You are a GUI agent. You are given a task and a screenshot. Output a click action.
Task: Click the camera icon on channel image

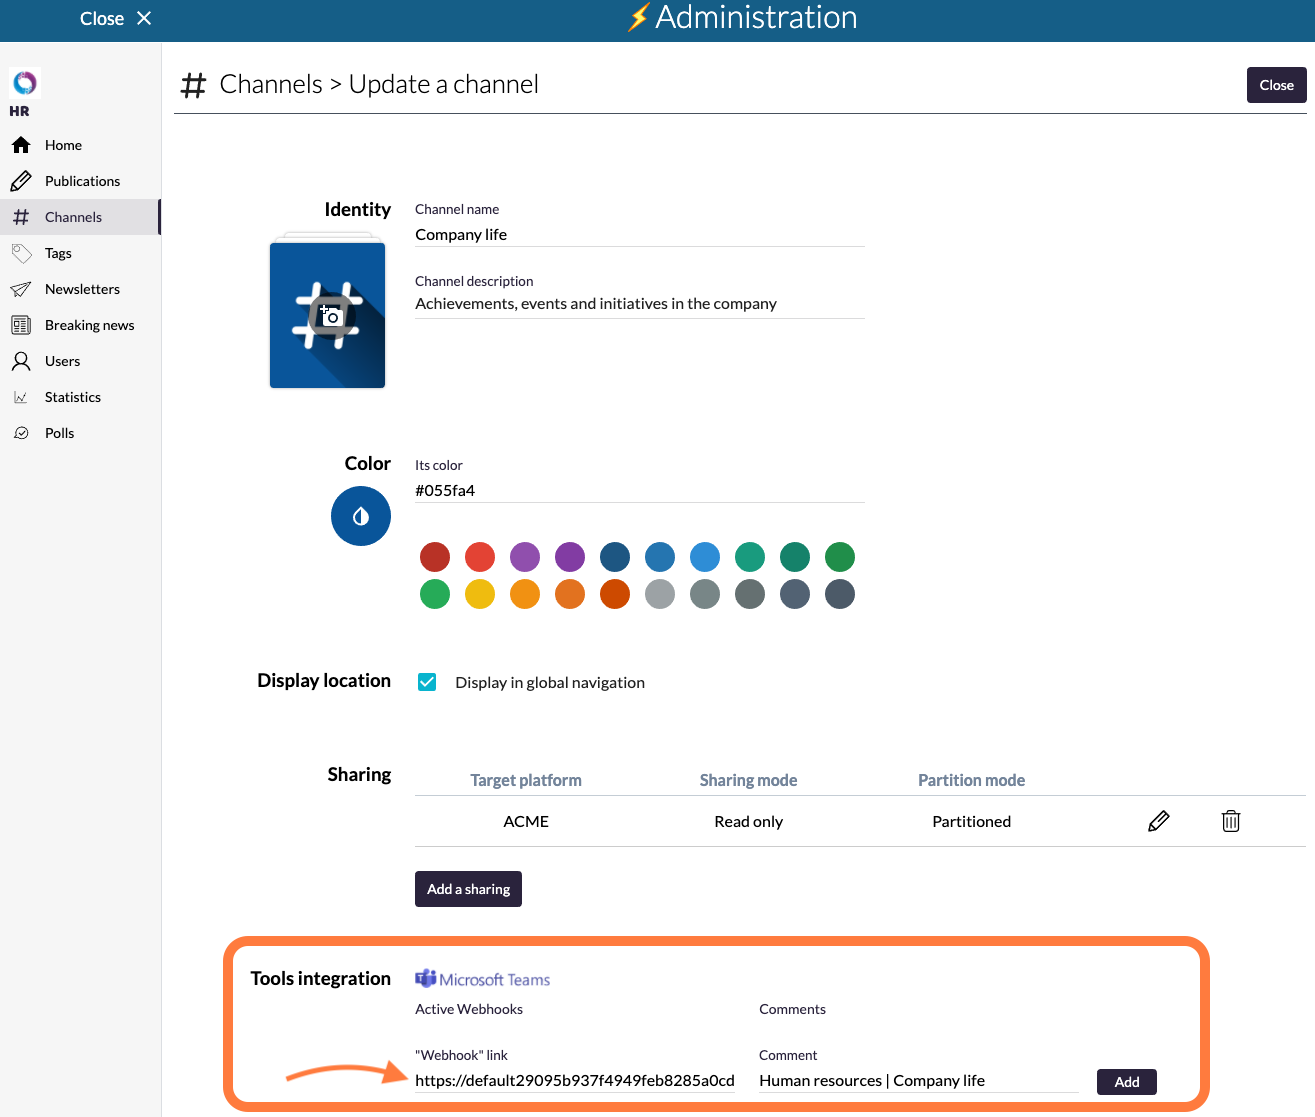coord(329,317)
